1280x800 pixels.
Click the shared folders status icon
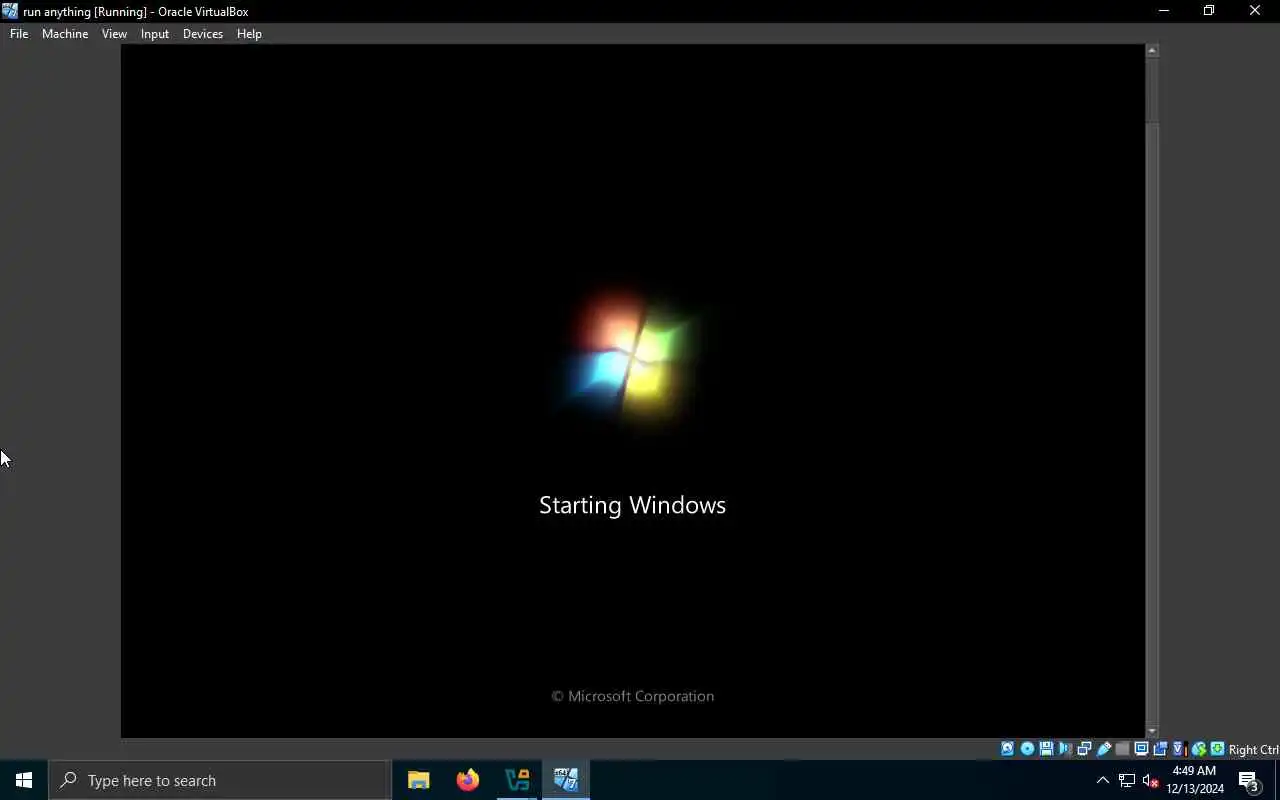1122,749
